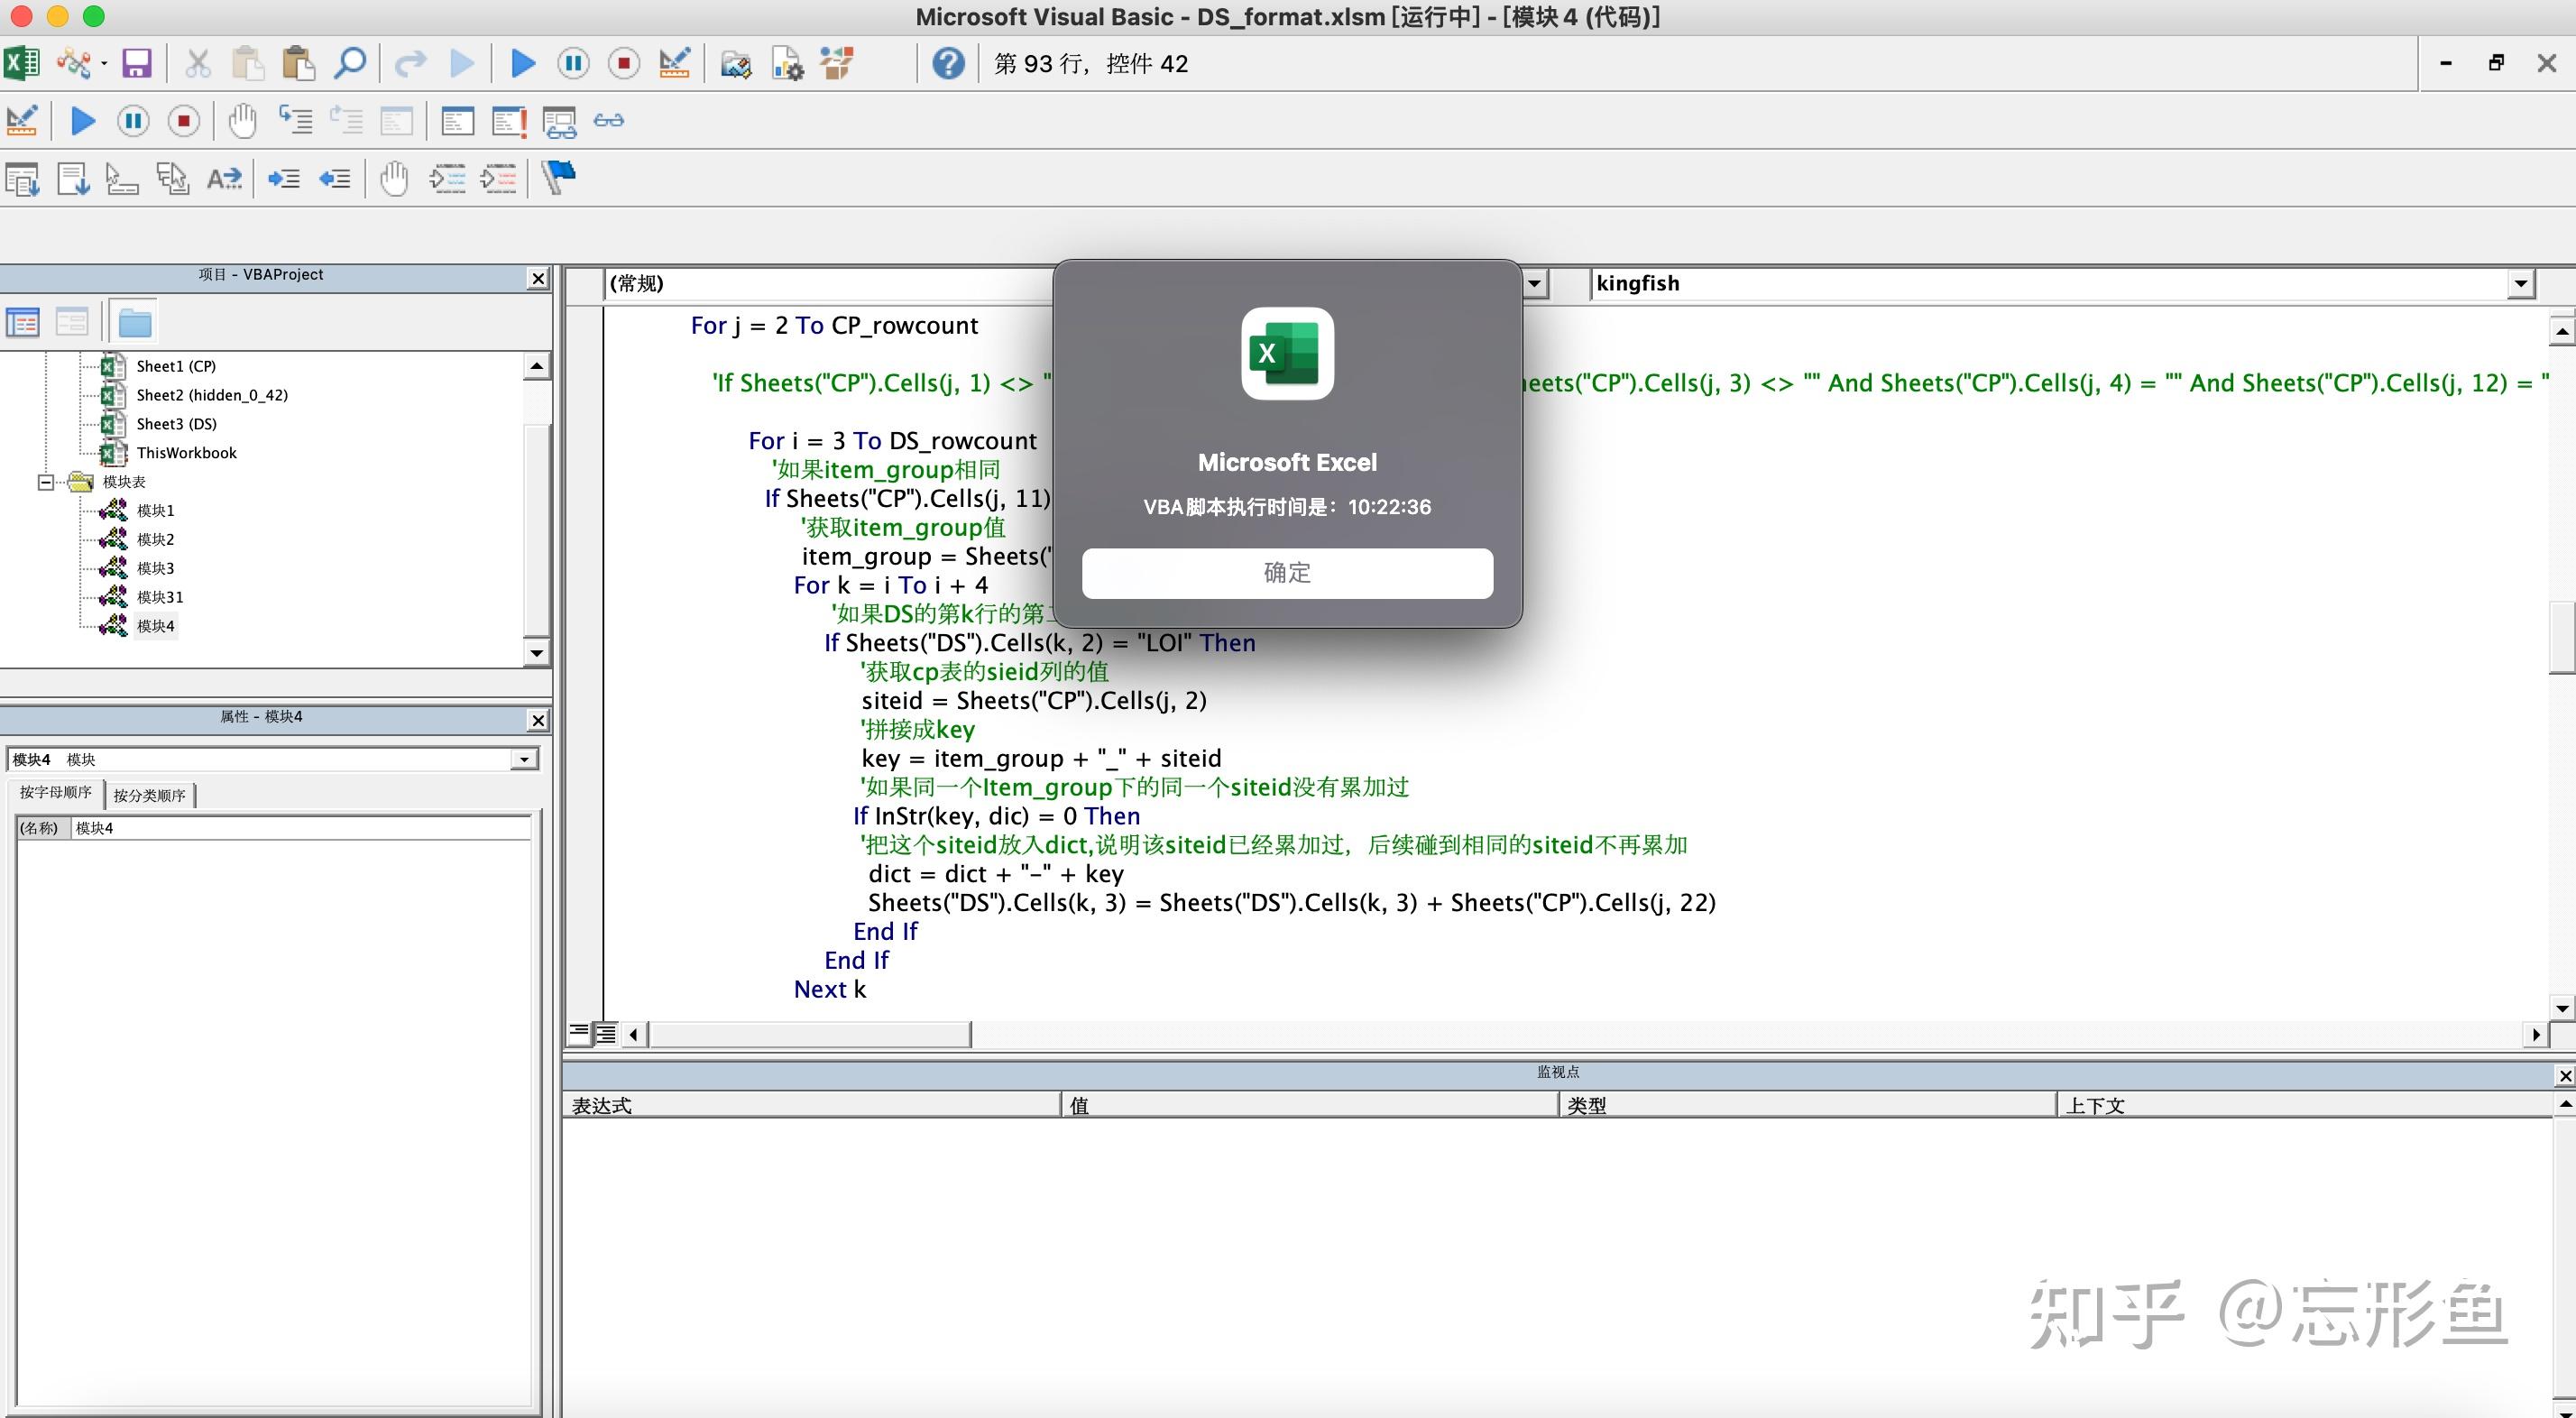Click the Find magnifier icon

coord(349,64)
